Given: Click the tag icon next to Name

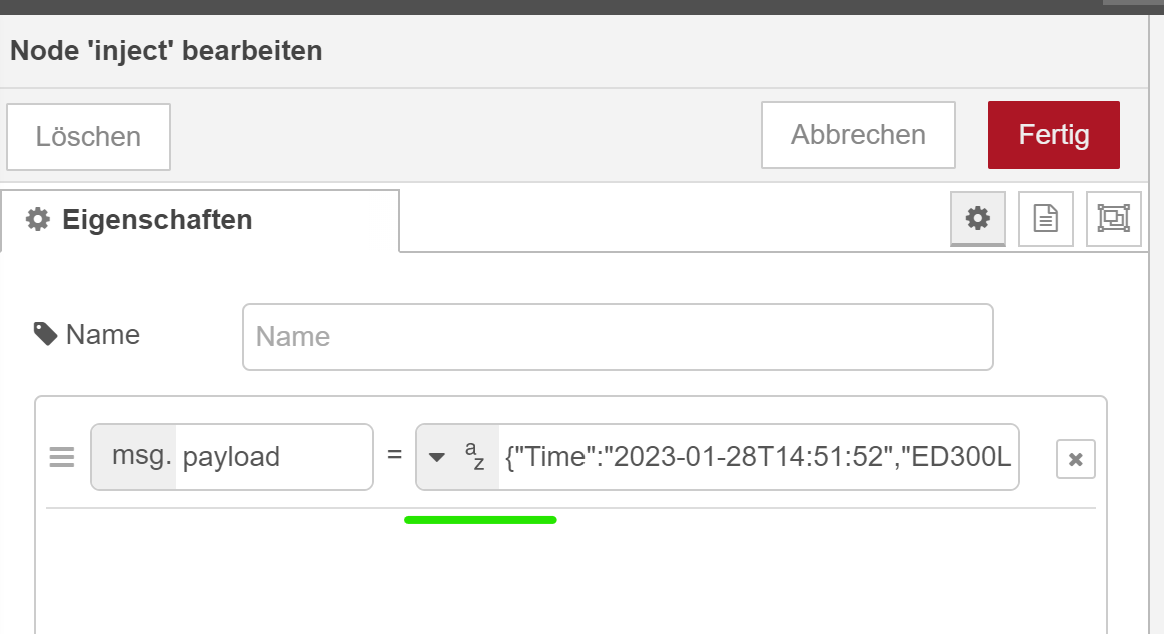Looking at the screenshot, I should (45, 334).
